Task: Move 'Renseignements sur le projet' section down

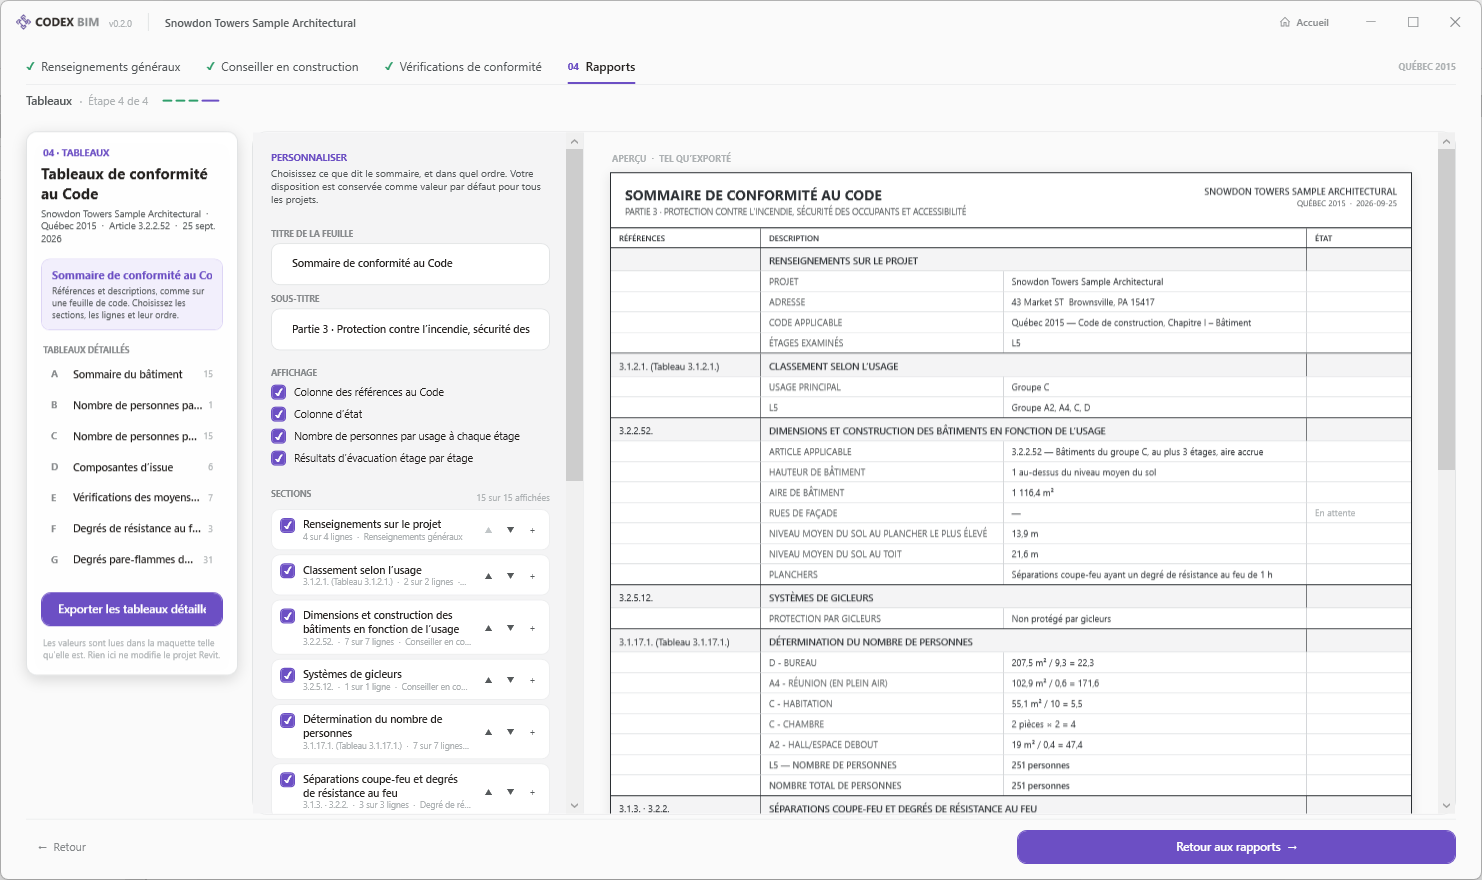Action: click(x=510, y=530)
